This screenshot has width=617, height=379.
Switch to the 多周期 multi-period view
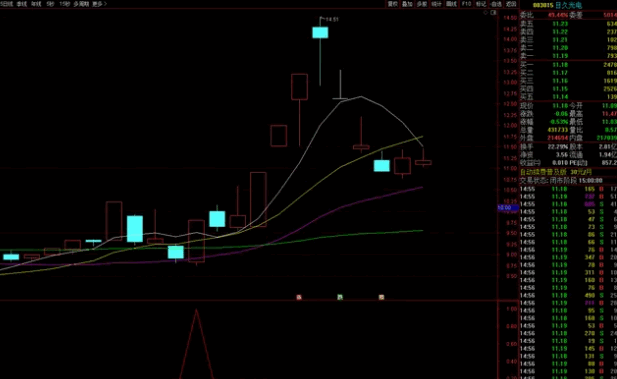[x=81, y=4]
